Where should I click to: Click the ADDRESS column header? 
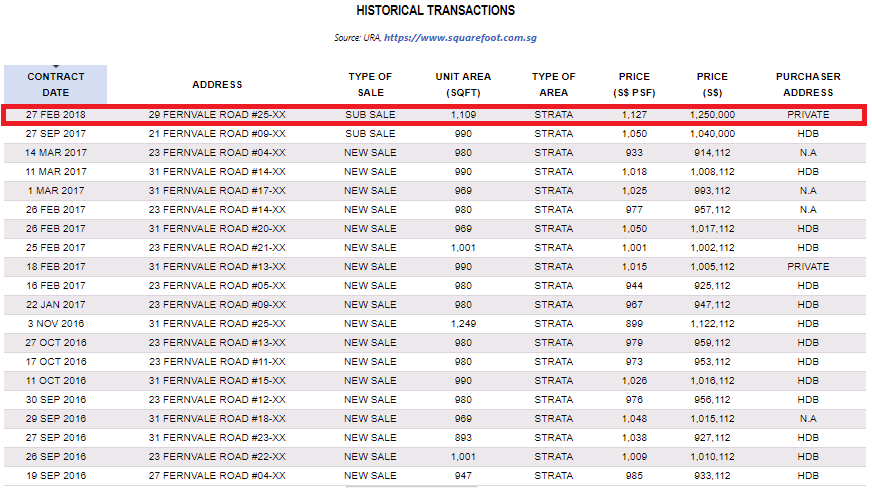217,84
